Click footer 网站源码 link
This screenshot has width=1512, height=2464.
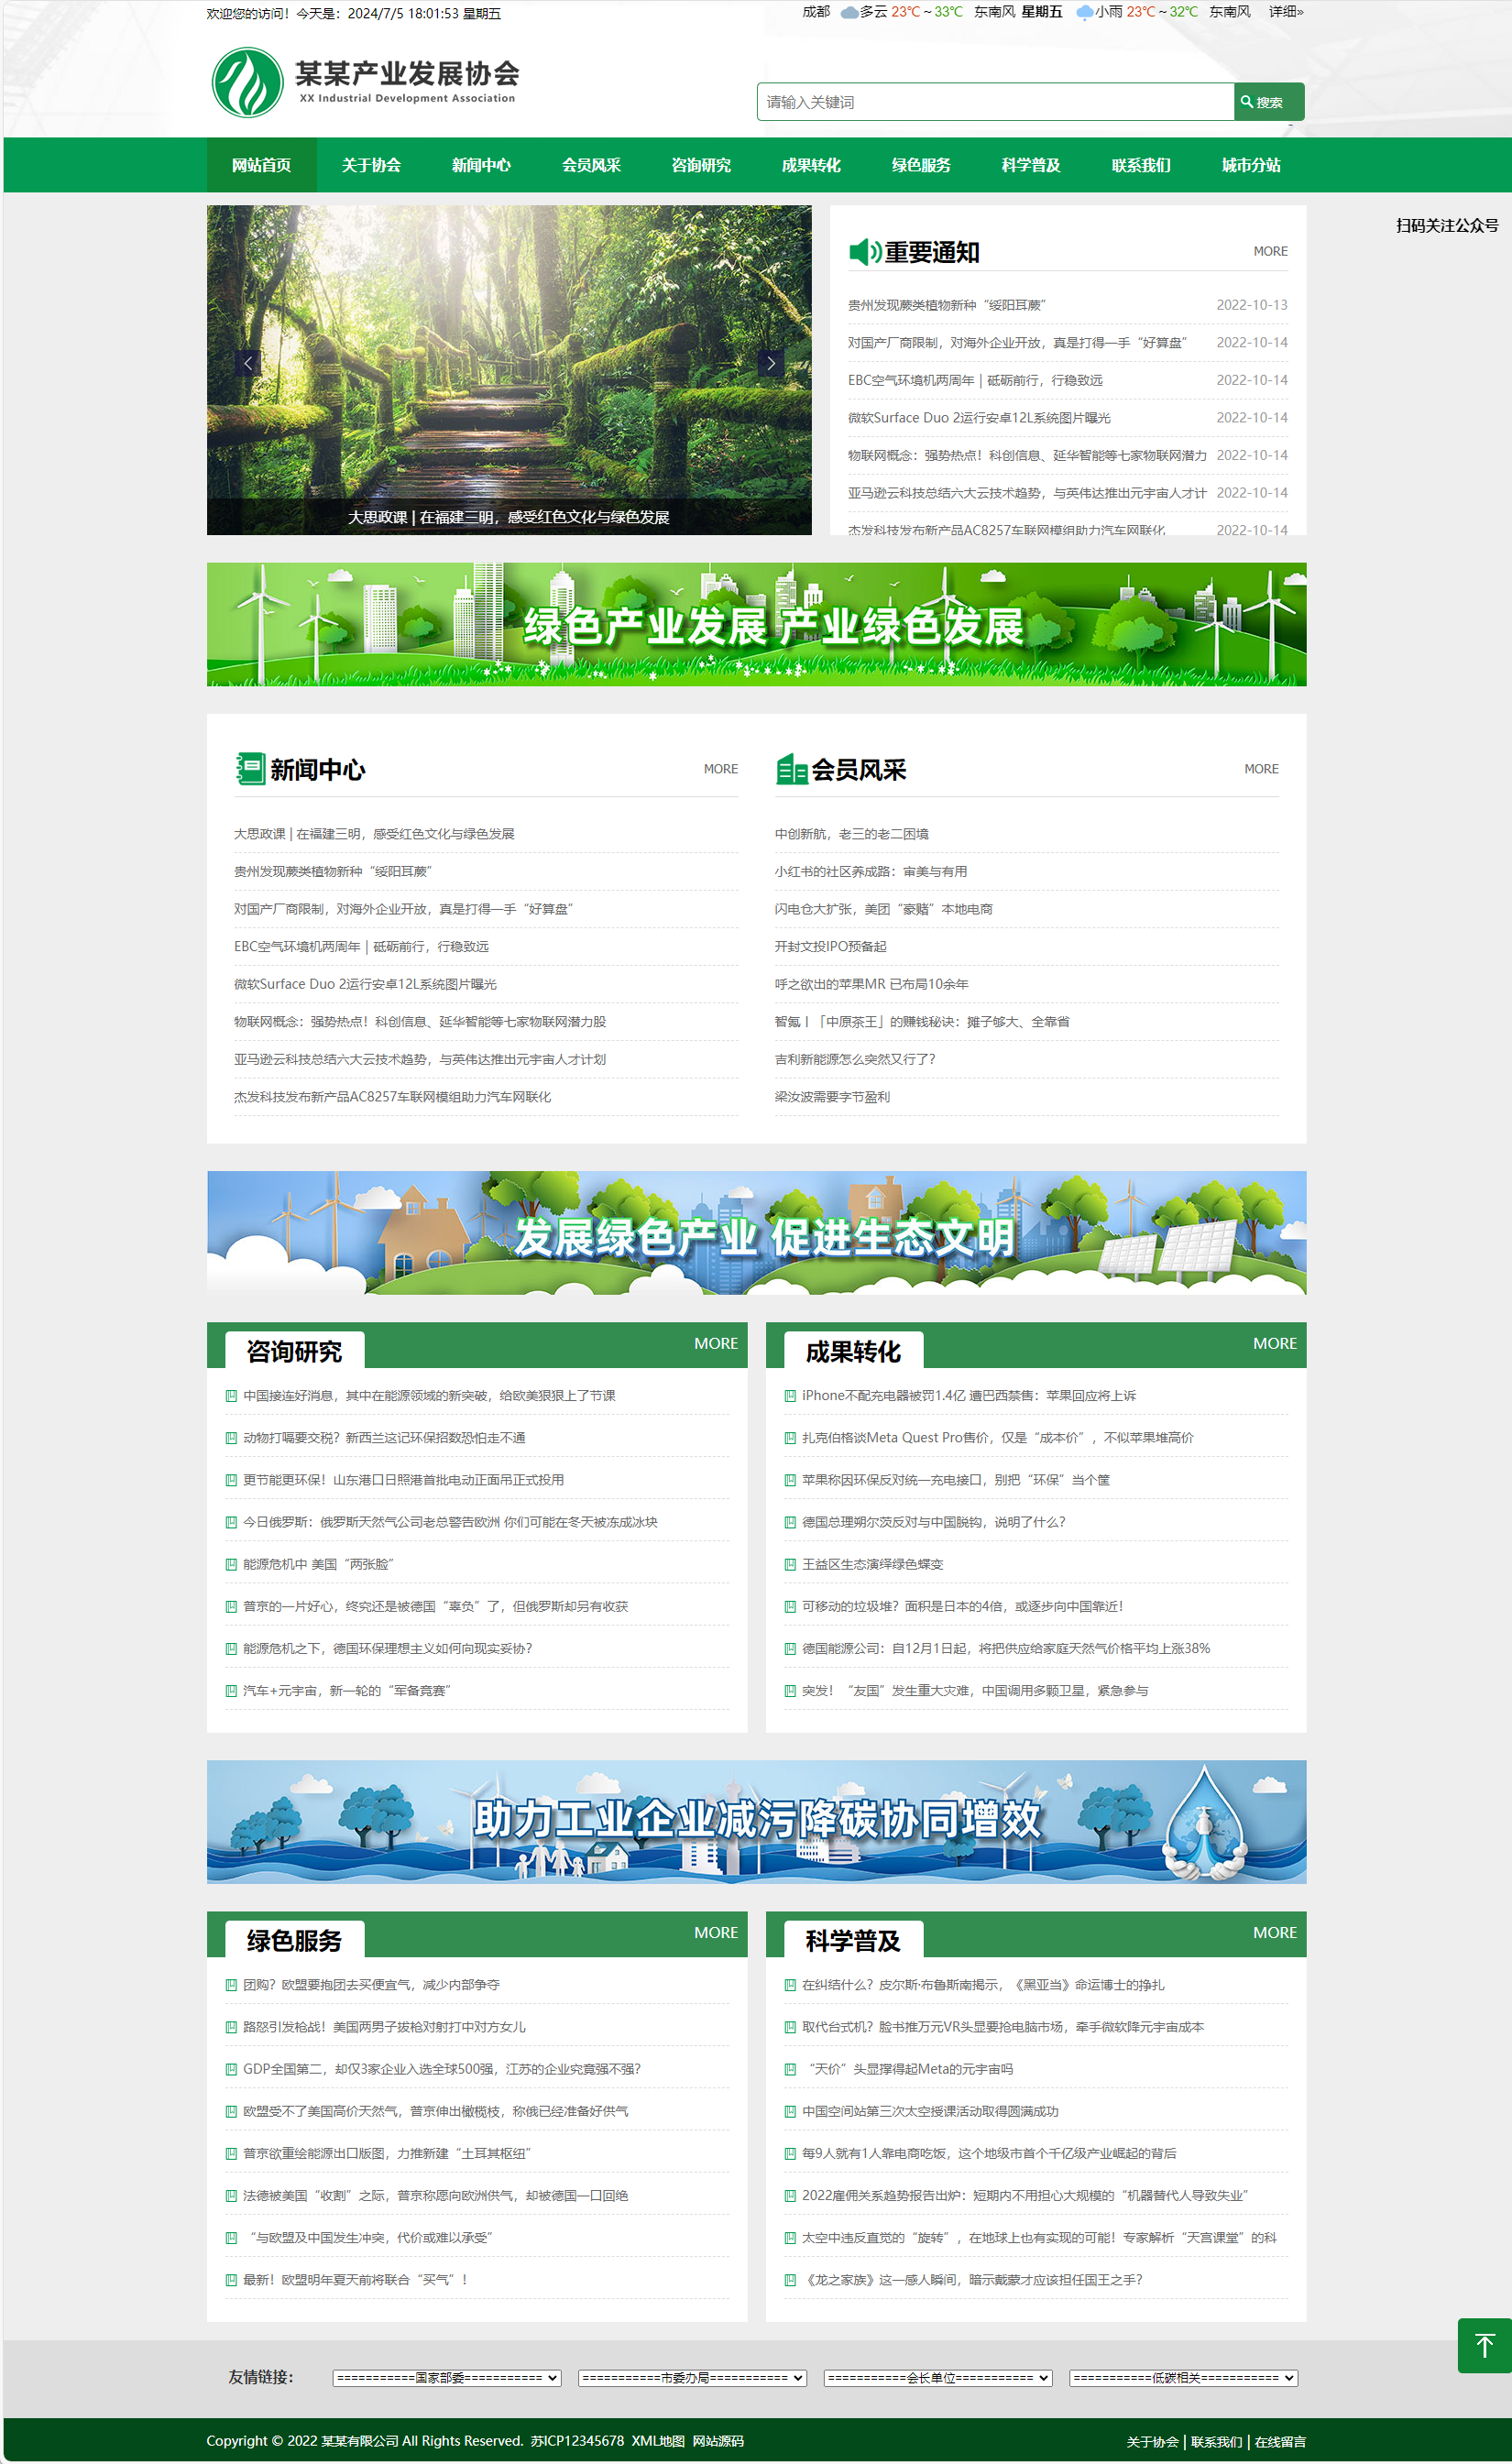coord(718,2441)
